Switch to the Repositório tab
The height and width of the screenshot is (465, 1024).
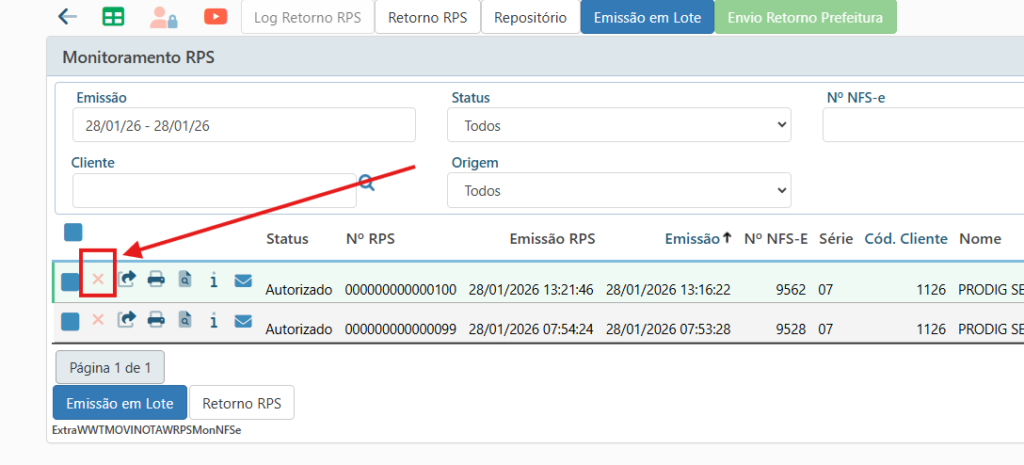click(x=530, y=18)
